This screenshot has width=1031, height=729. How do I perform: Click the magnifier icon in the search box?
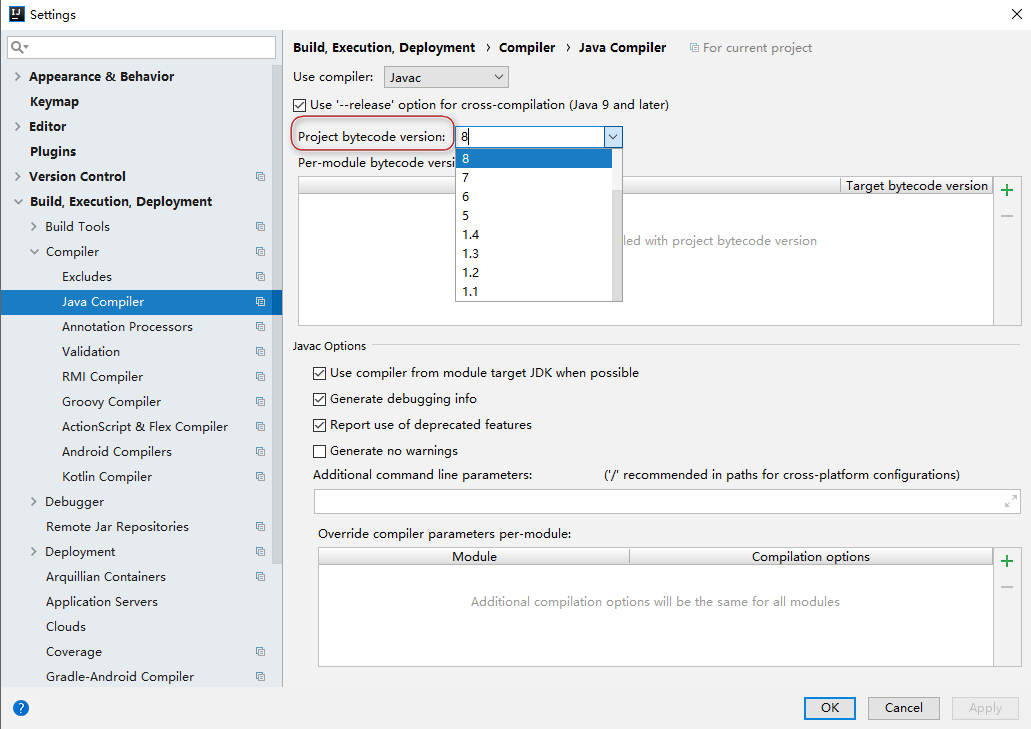point(19,47)
